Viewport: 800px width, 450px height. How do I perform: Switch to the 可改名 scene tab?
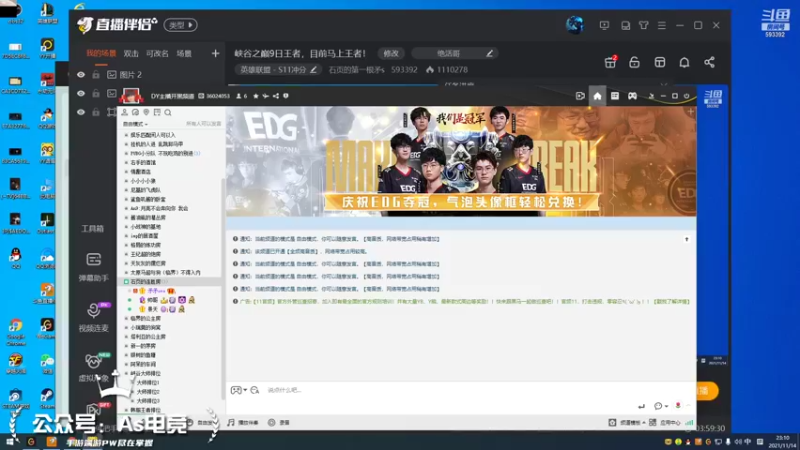click(x=157, y=53)
